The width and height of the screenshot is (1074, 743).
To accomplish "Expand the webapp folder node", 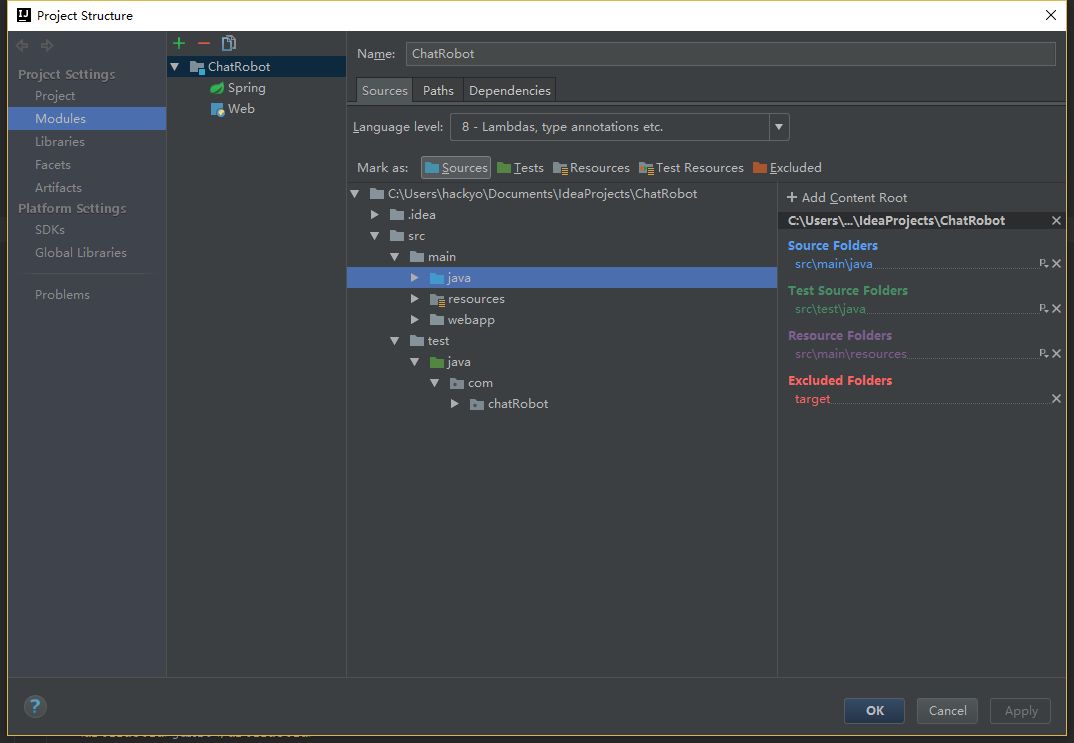I will (x=415, y=320).
